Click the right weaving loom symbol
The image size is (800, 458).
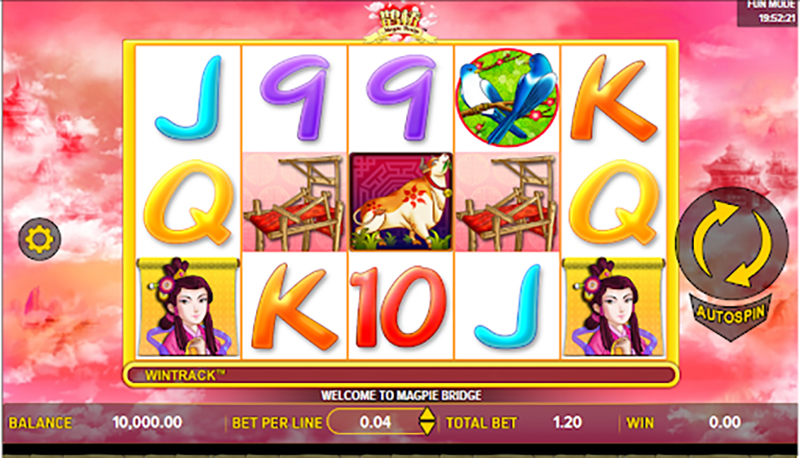coord(507,202)
